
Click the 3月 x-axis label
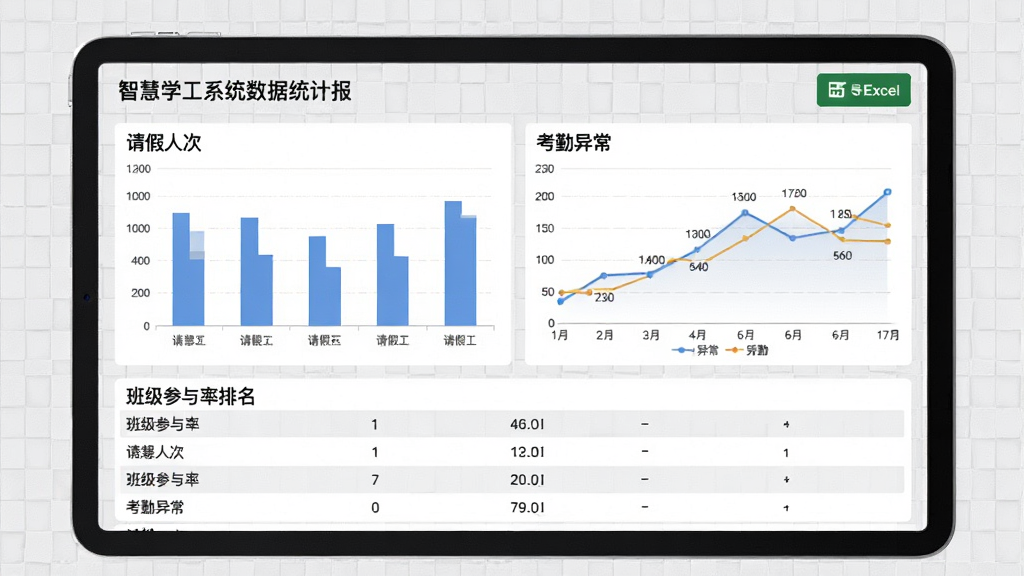(x=650, y=335)
